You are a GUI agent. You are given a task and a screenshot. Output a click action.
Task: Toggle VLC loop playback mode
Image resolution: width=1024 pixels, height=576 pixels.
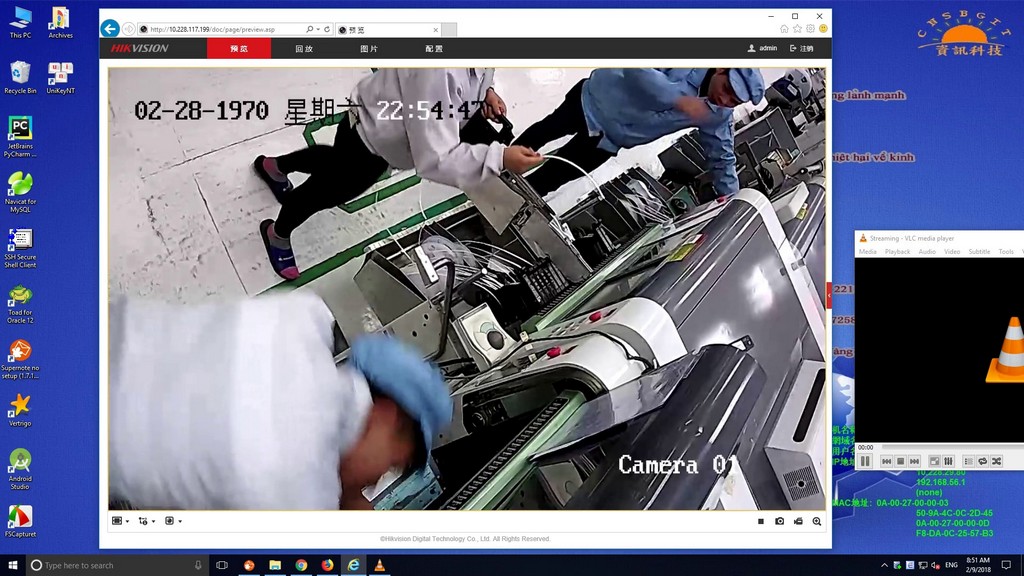pos(982,461)
